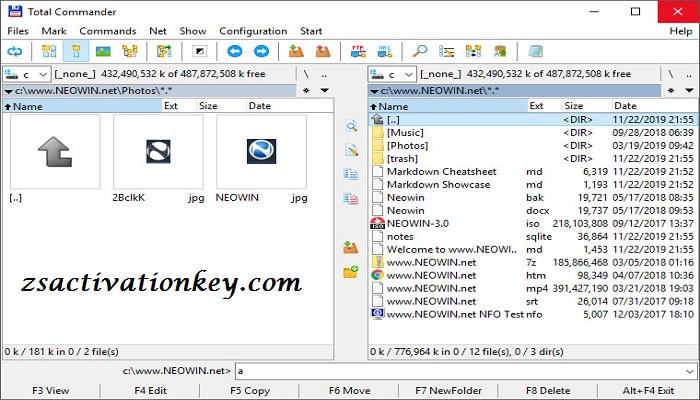Viewport: 700px width, 400px height.
Task: Select the notes sqlite file
Action: coord(533,237)
